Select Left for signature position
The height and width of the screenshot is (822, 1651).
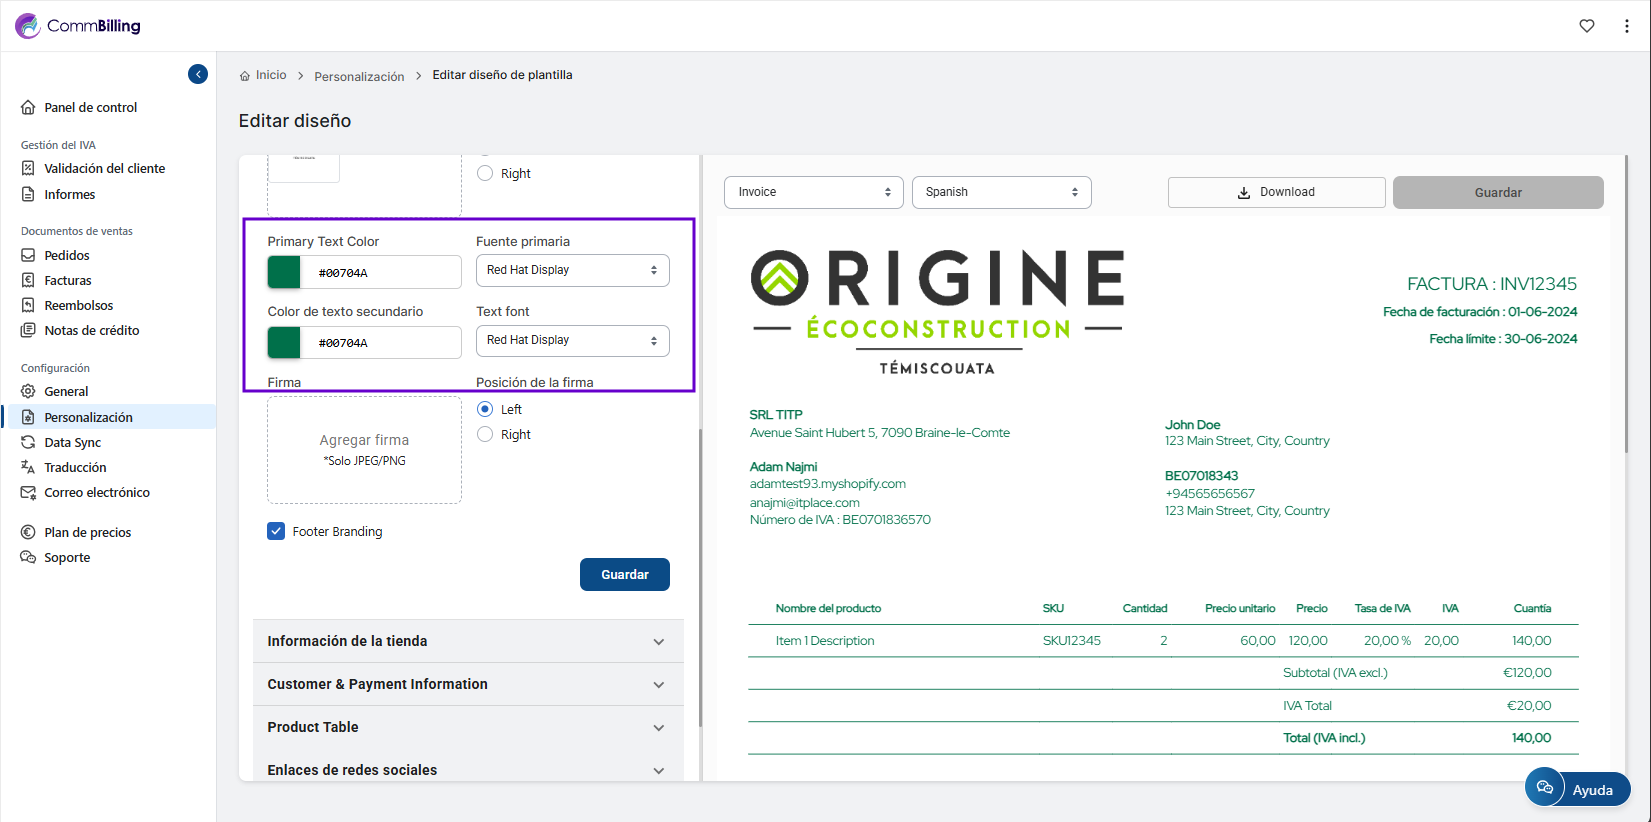(x=485, y=409)
